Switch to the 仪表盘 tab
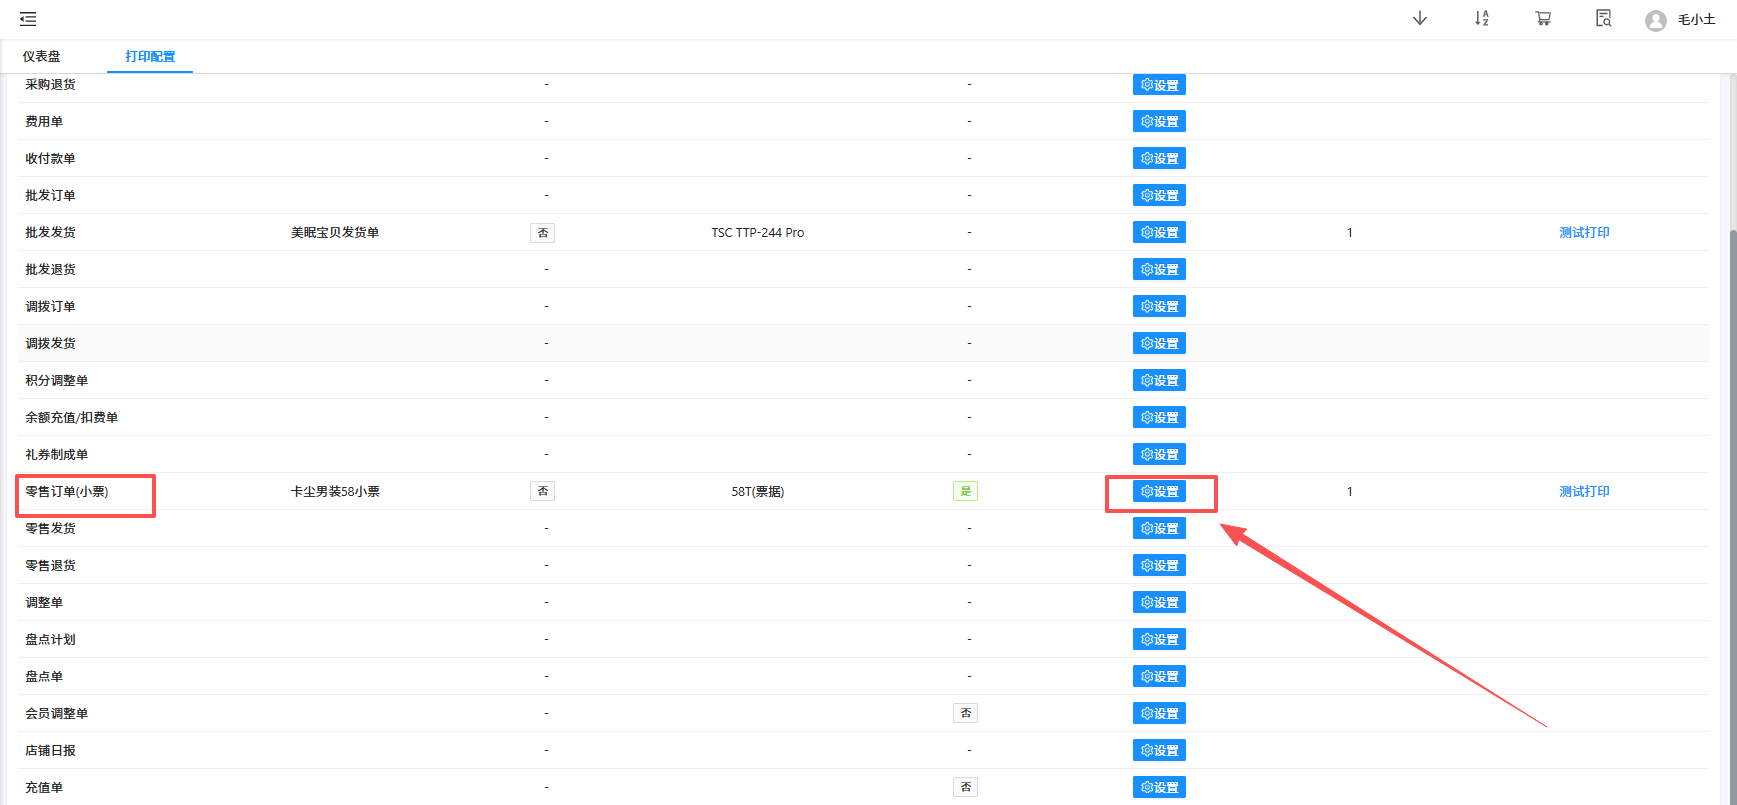Viewport: 1737px width, 805px height. [x=42, y=57]
